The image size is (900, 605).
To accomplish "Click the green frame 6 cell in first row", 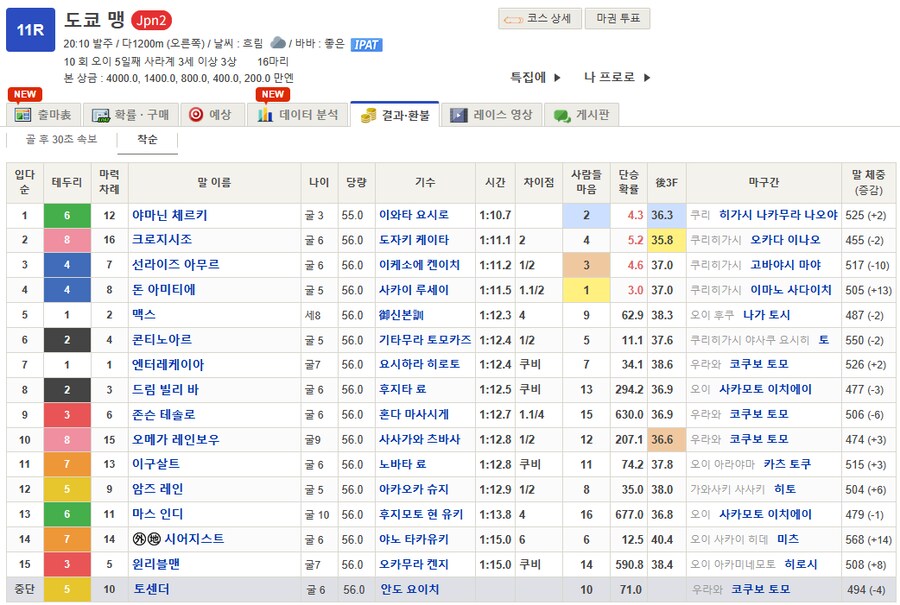I will [67, 215].
